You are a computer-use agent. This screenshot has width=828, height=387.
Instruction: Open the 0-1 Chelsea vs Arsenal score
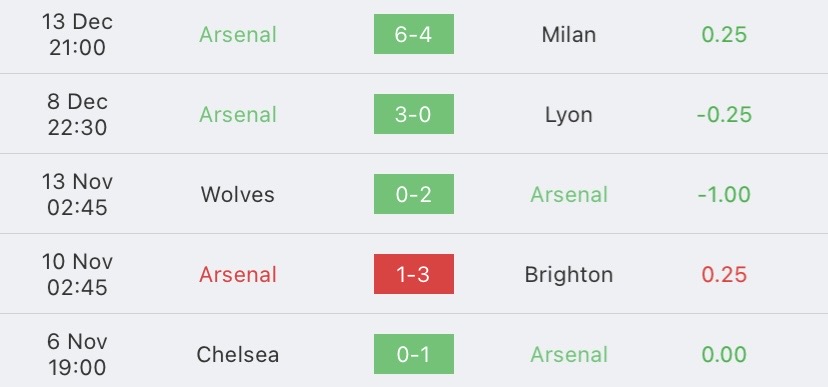click(x=413, y=354)
